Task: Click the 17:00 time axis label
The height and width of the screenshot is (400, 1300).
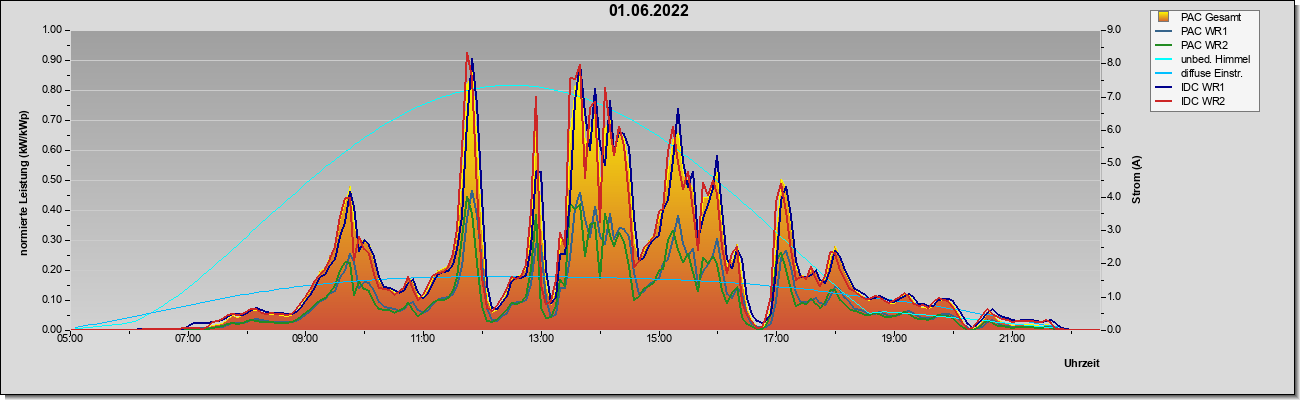Action: pos(776,338)
